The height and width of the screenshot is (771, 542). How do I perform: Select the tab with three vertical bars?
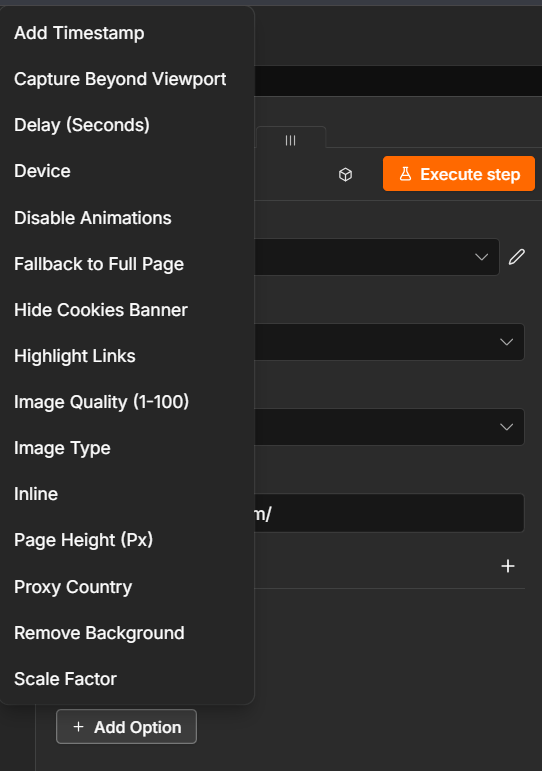[291, 140]
